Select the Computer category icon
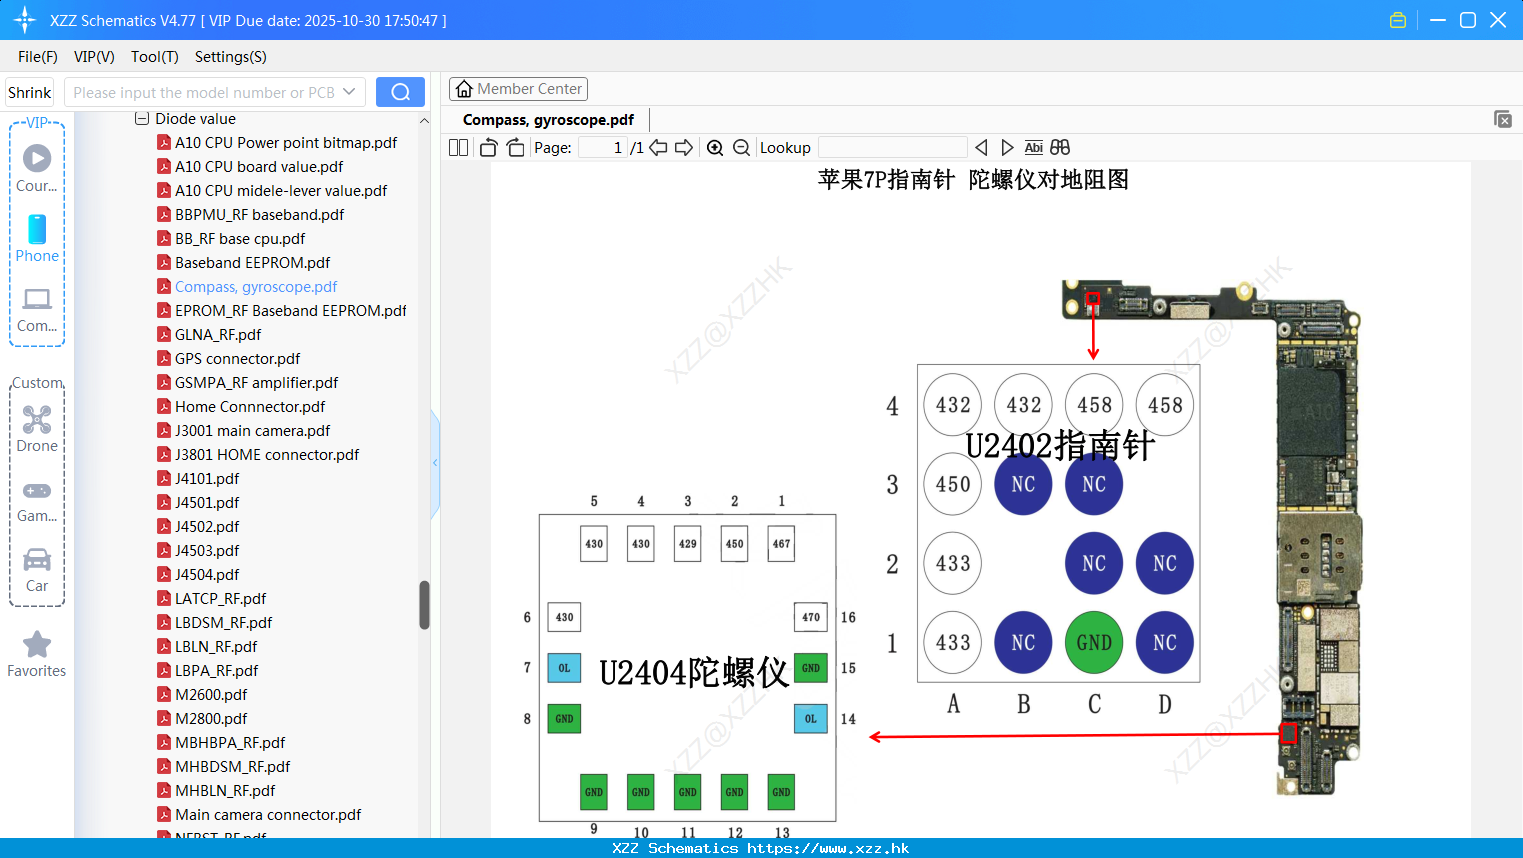The height and width of the screenshot is (858, 1523). click(37, 299)
